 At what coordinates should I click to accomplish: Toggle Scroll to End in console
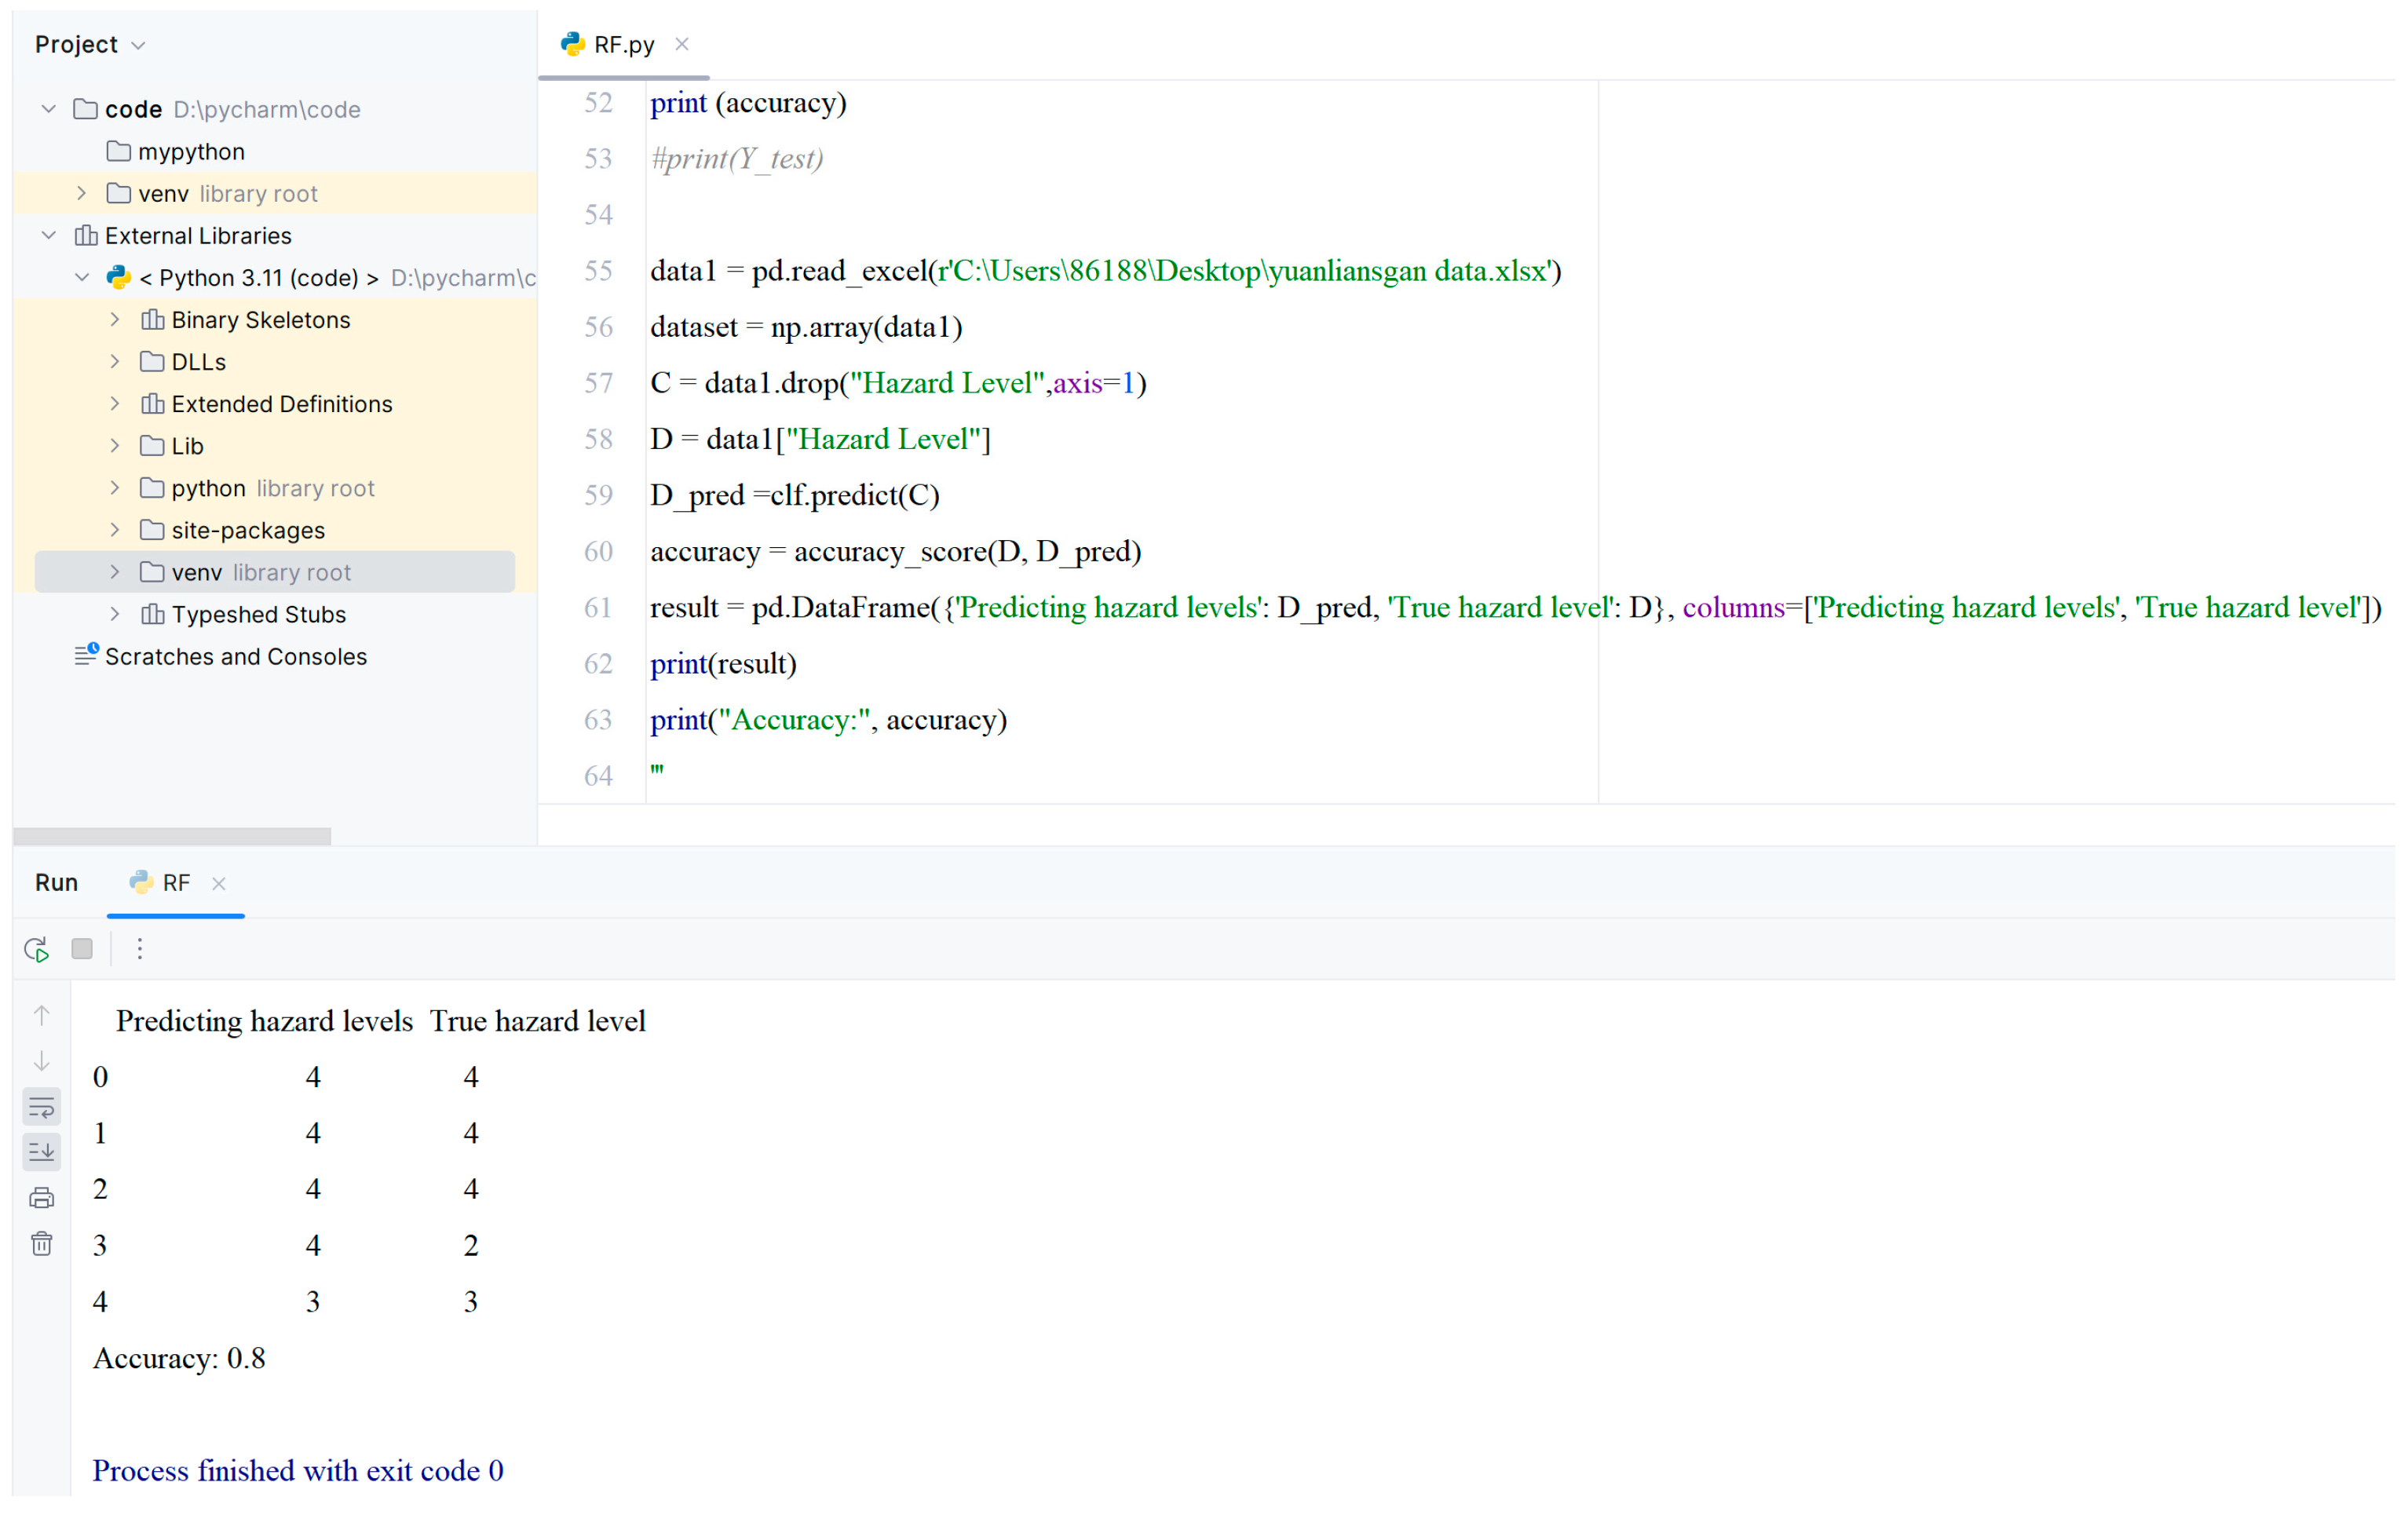pyautogui.click(x=42, y=1152)
